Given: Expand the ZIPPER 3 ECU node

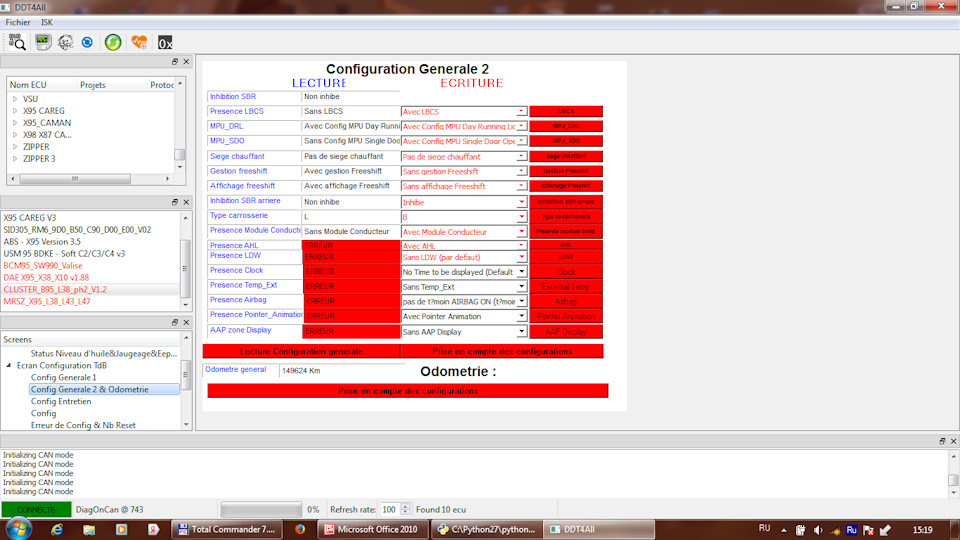Looking at the screenshot, I should [15, 159].
